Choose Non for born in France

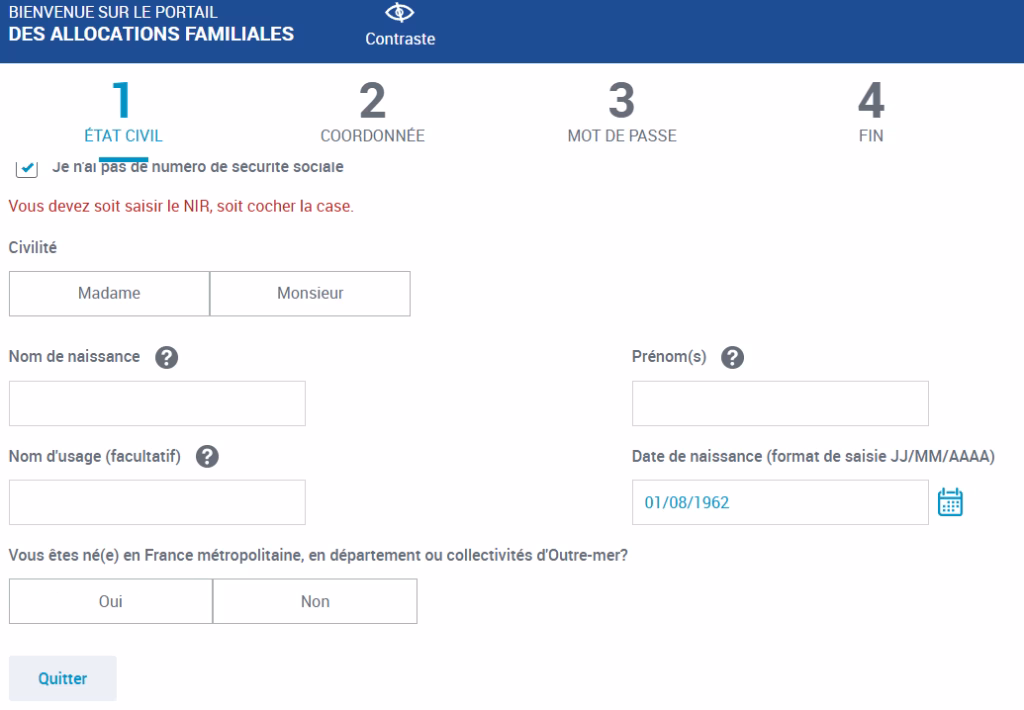315,602
